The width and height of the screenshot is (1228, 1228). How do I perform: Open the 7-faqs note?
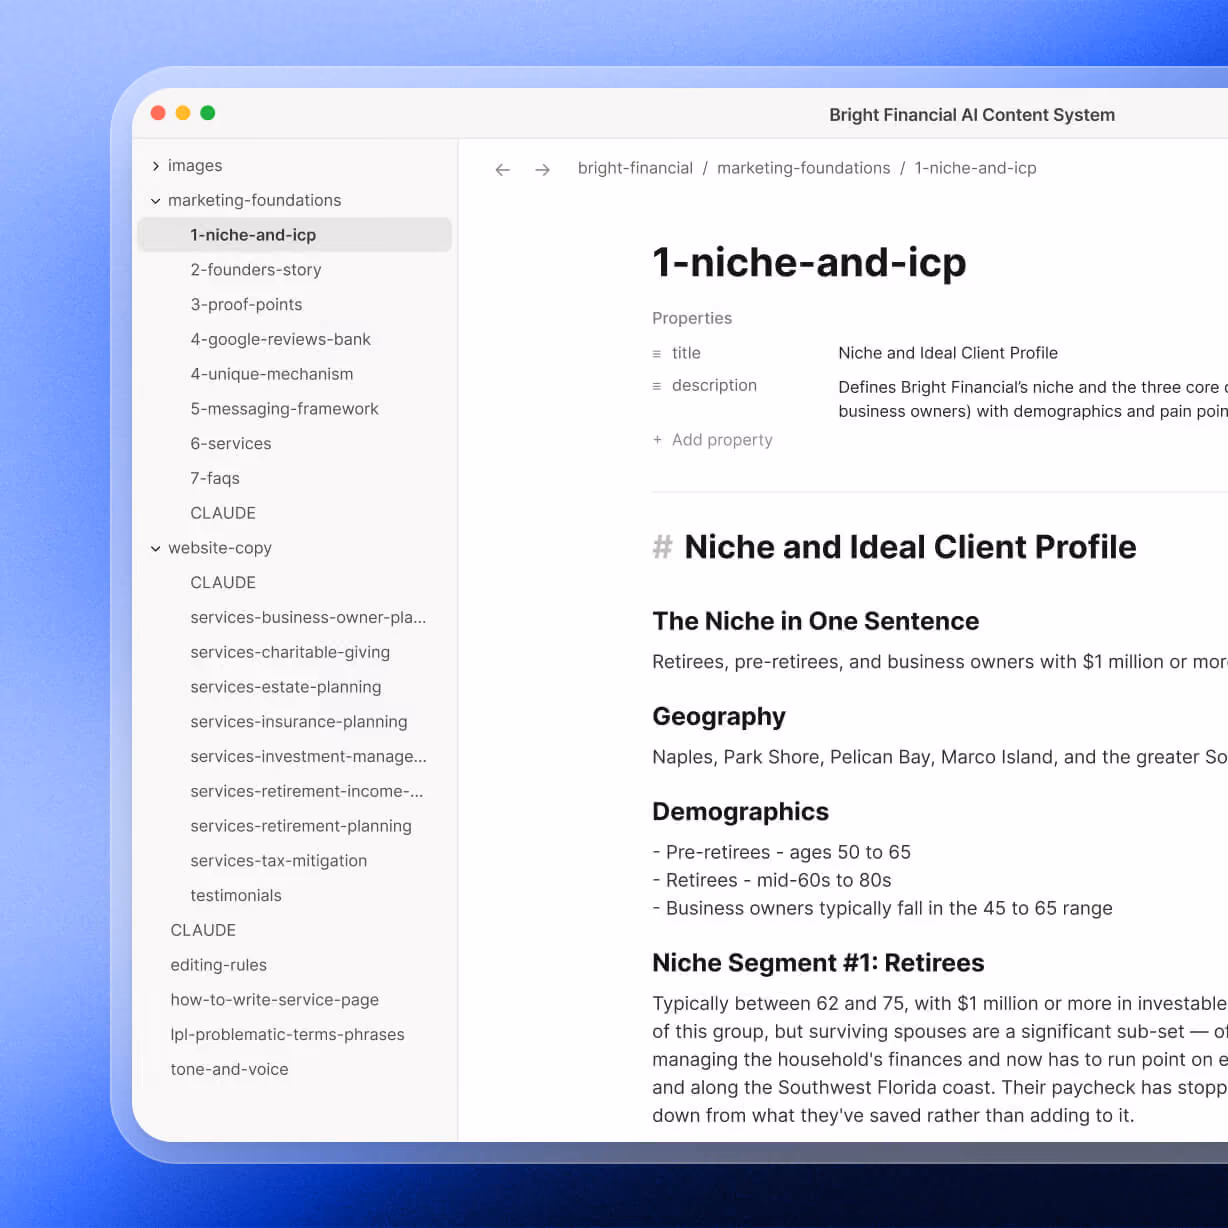point(215,479)
